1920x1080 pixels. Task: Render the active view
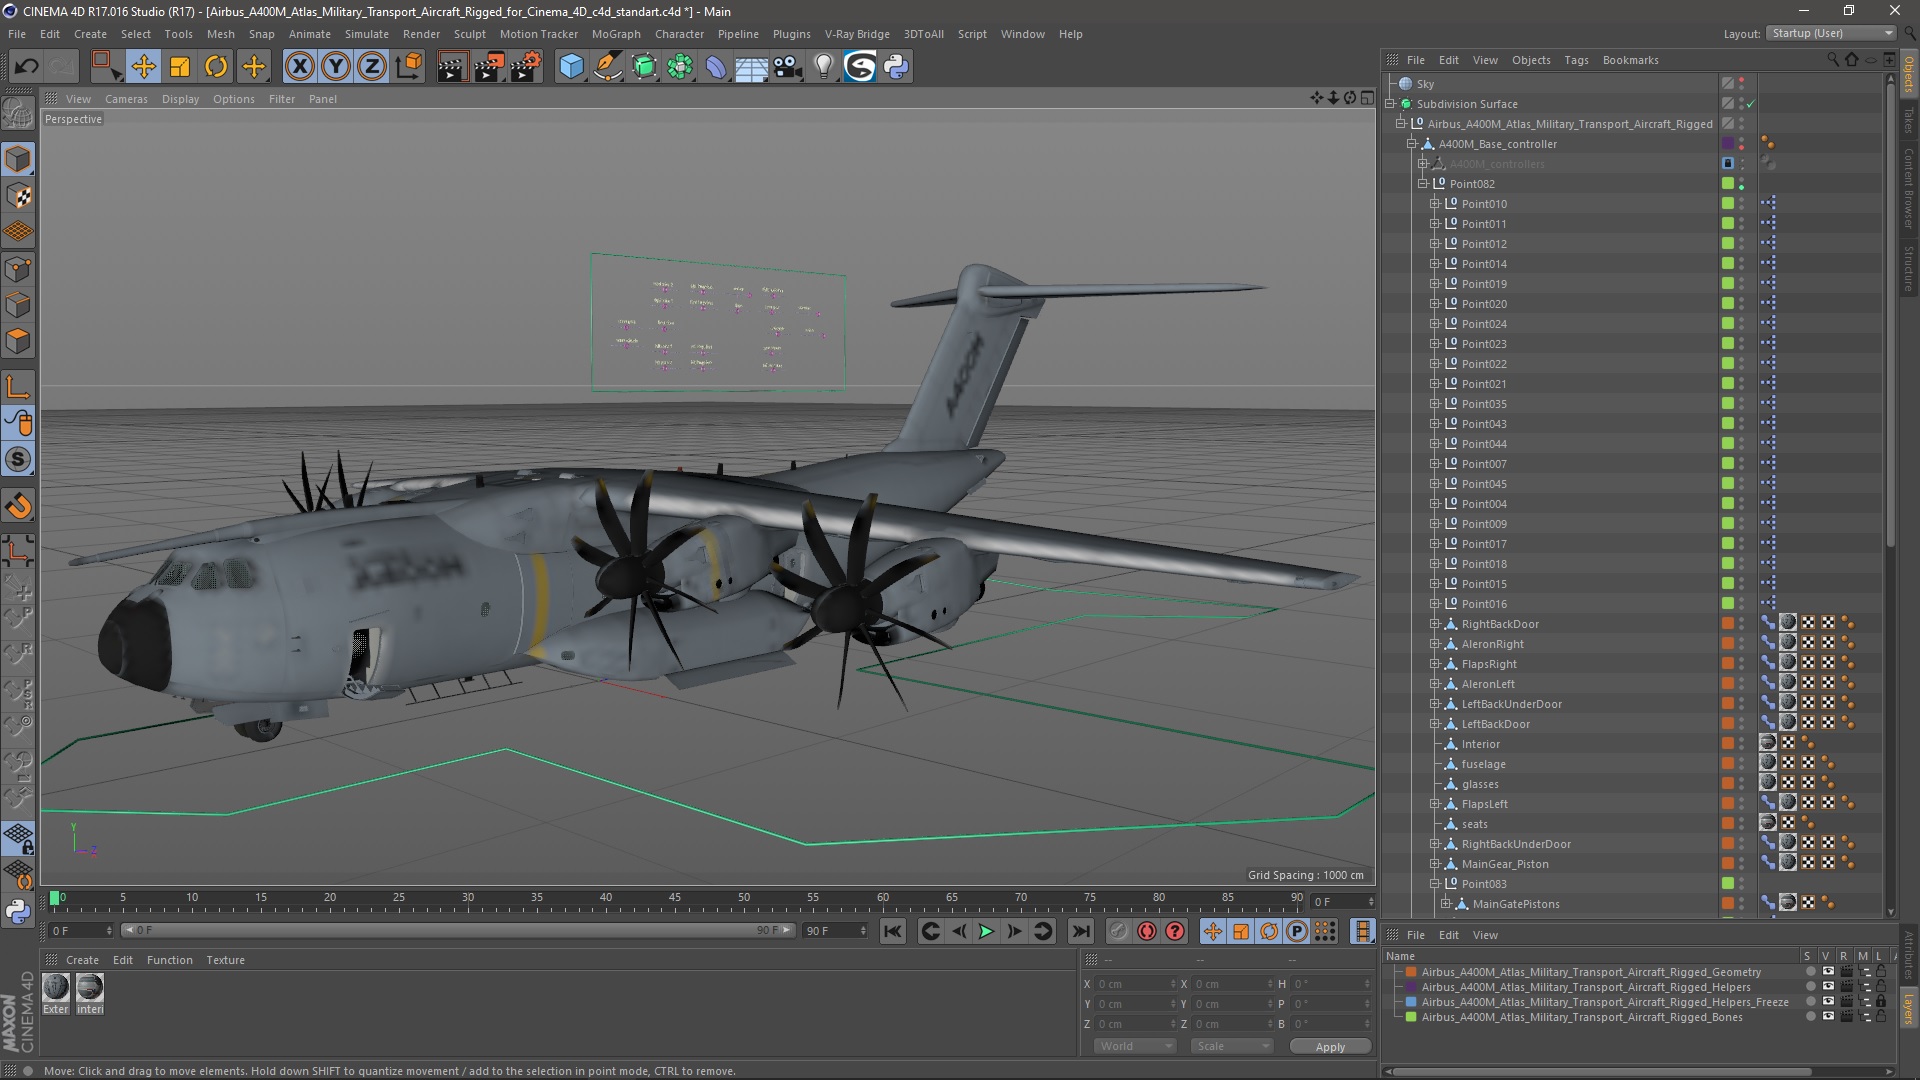(x=452, y=67)
